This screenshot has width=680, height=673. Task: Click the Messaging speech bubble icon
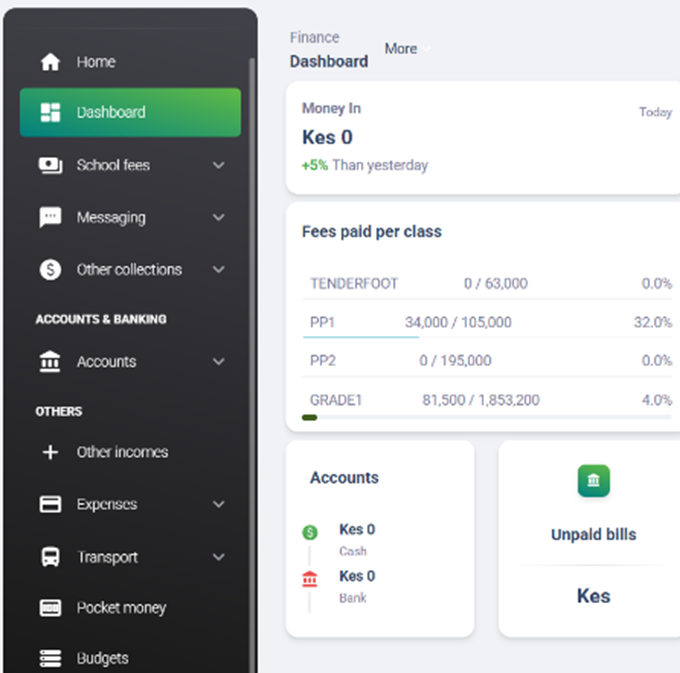point(50,217)
